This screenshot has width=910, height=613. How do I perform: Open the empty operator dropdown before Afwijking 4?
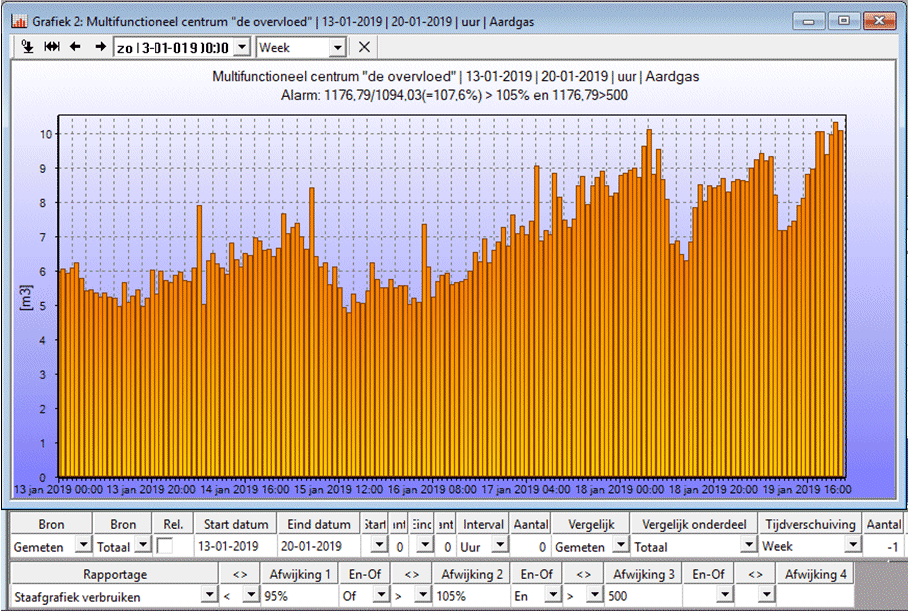[767, 596]
